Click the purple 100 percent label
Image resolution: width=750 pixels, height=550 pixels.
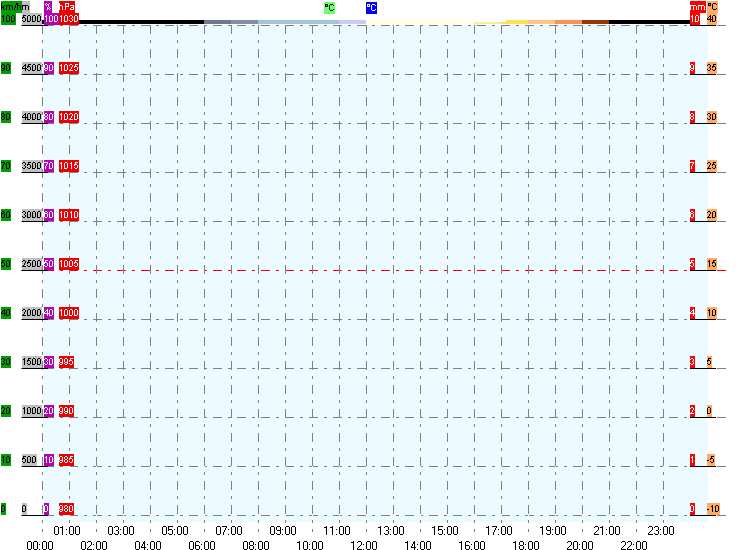click(x=51, y=19)
